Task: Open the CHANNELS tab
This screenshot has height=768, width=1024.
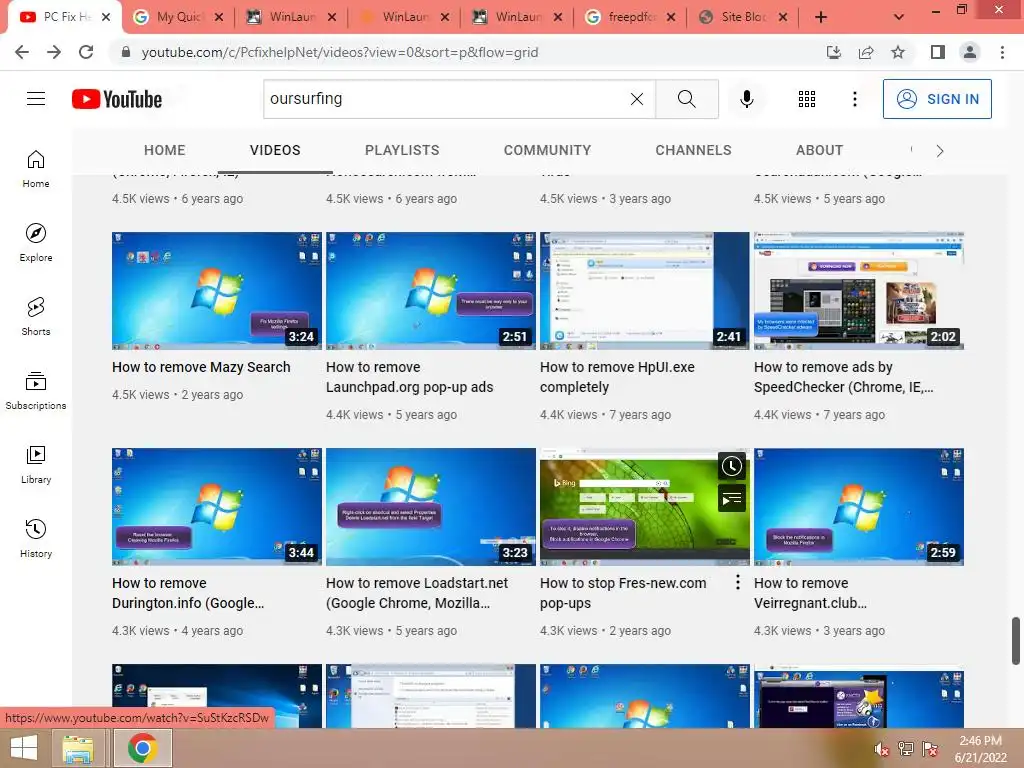Action: pyautogui.click(x=694, y=150)
